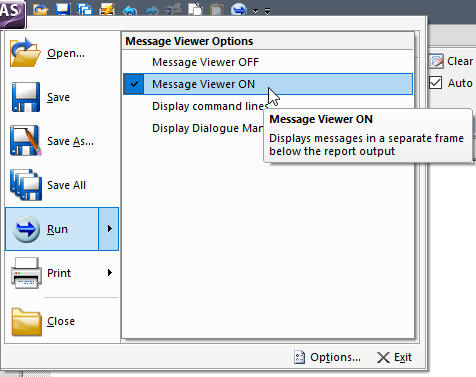
Task: Click the Save floppy icon in quick access toolbar
Action: coord(63,9)
